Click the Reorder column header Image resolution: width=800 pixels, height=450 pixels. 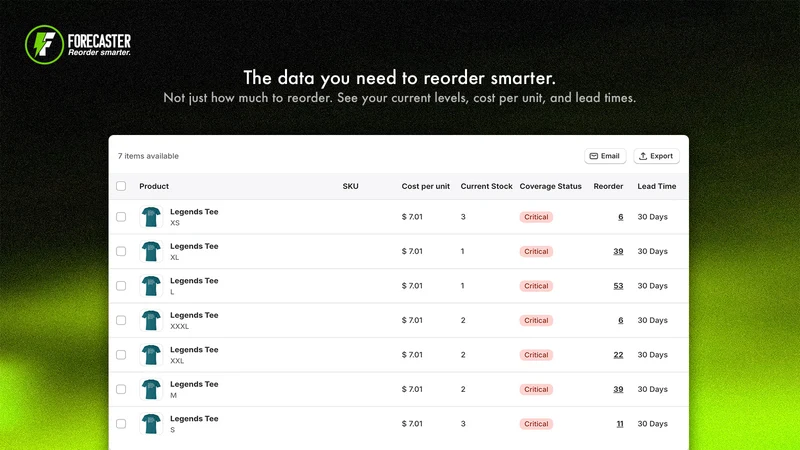(x=608, y=186)
